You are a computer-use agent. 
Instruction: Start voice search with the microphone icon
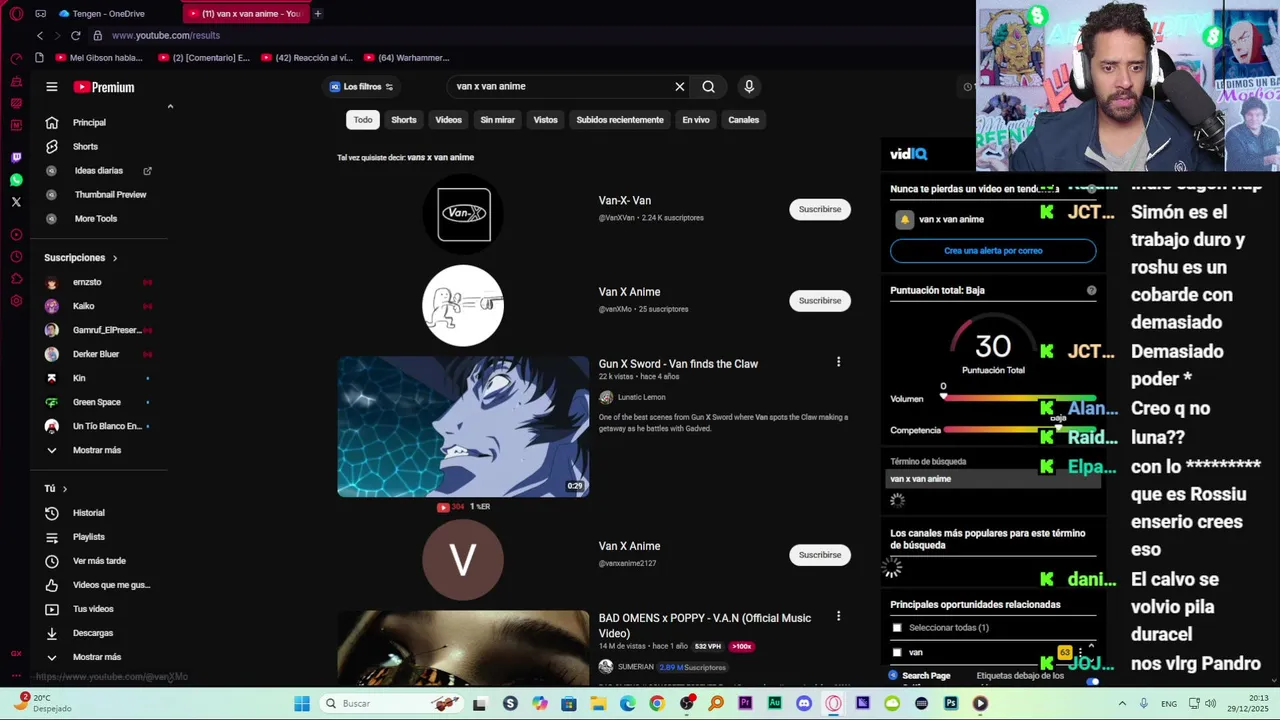tap(749, 87)
